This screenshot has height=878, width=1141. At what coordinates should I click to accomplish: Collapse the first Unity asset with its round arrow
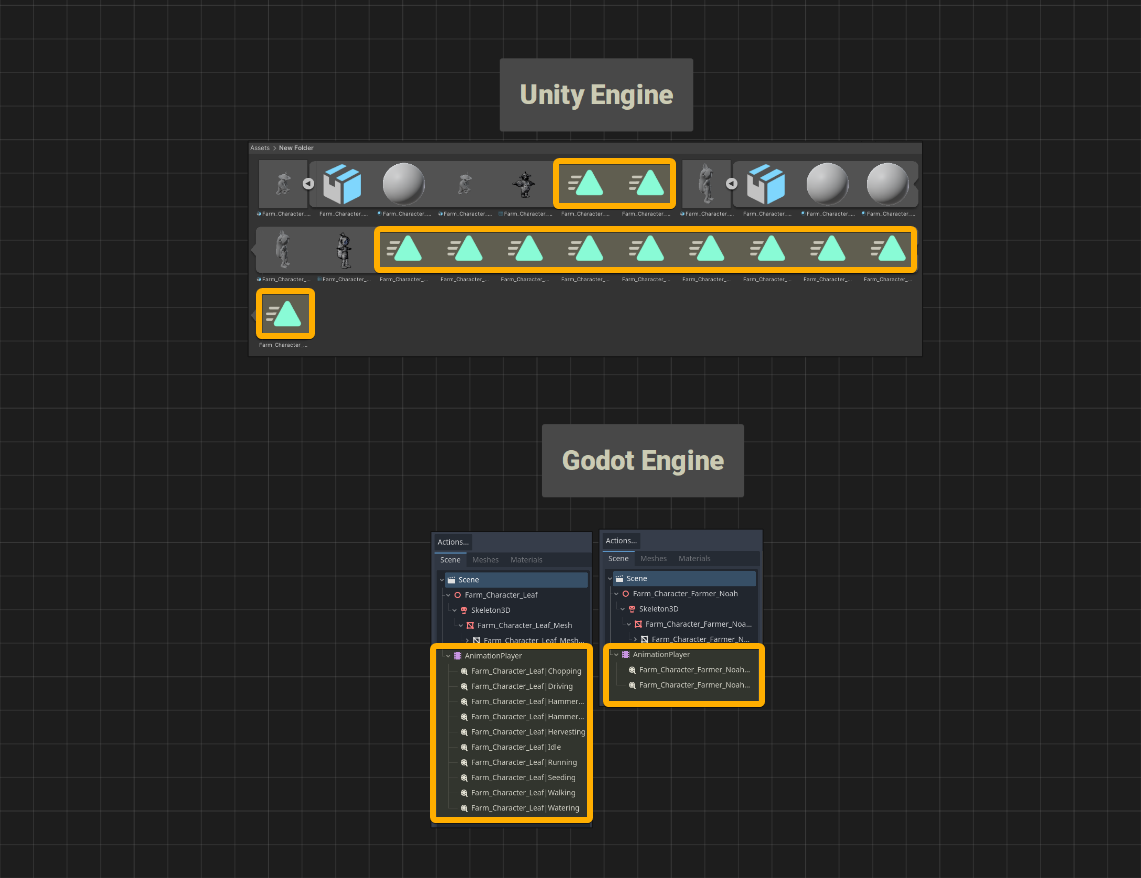309,184
